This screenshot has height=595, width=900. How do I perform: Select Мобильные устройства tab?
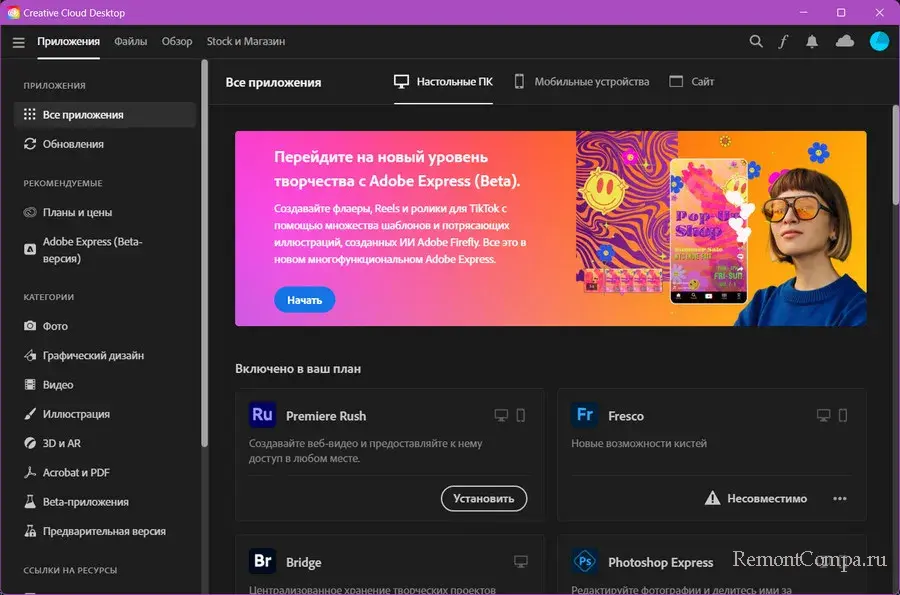point(581,81)
